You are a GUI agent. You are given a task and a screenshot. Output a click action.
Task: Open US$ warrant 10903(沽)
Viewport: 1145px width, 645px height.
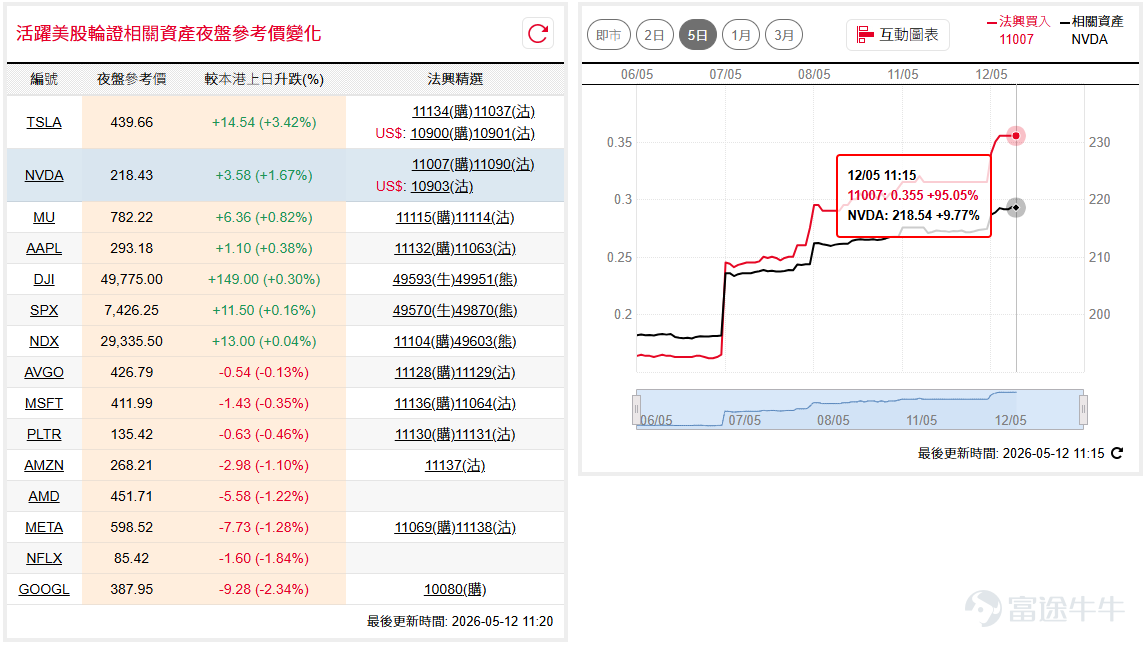pyautogui.click(x=442, y=186)
